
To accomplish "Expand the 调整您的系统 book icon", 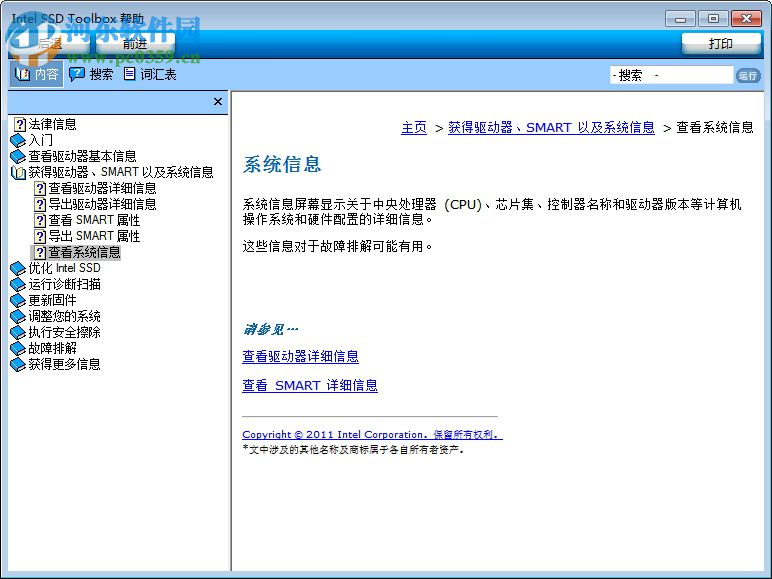I will pos(18,317).
